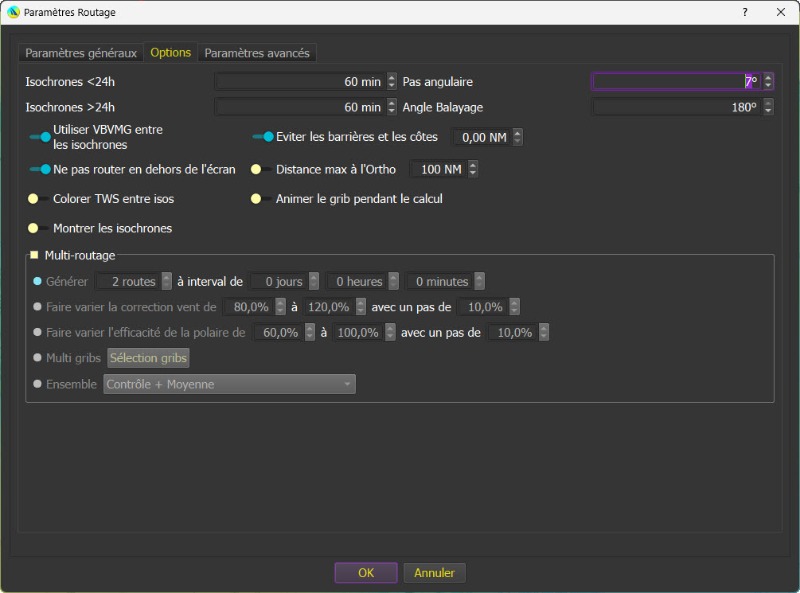Turn on Montrer les isochrones

click(38, 228)
